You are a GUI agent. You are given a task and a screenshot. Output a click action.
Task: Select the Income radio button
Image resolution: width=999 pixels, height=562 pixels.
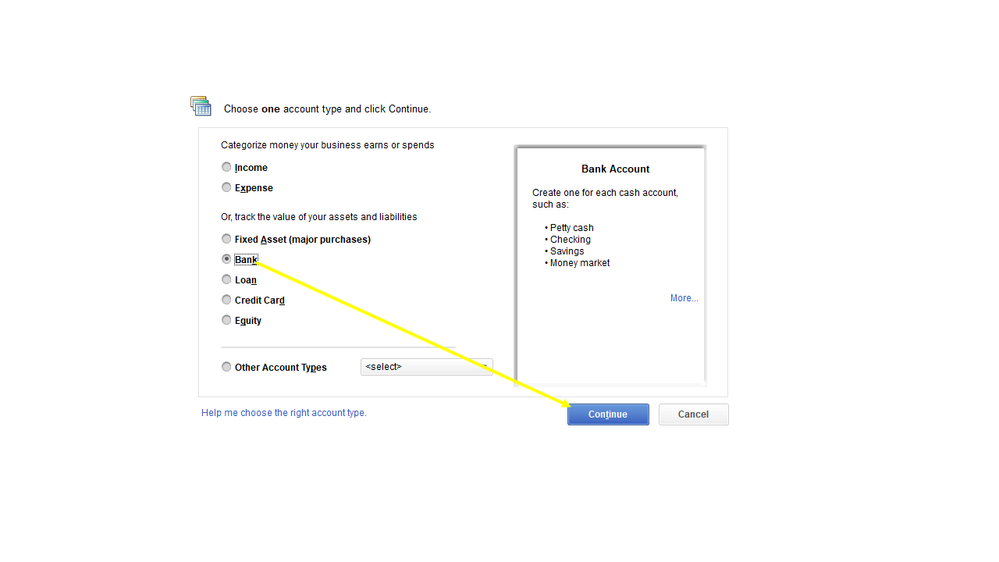pos(227,167)
